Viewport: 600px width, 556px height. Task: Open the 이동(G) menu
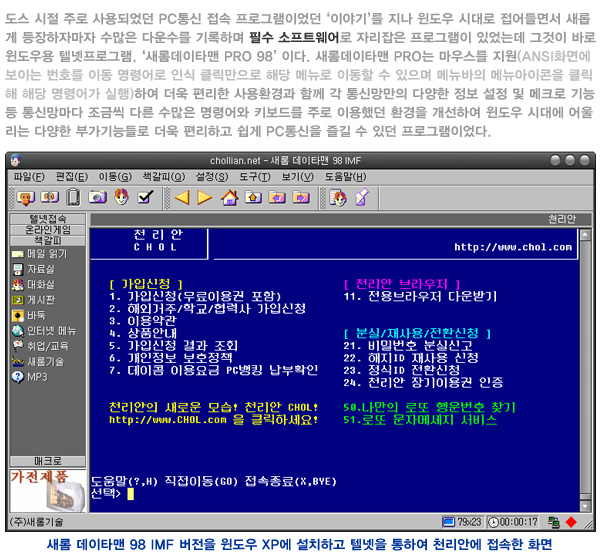coord(115,177)
